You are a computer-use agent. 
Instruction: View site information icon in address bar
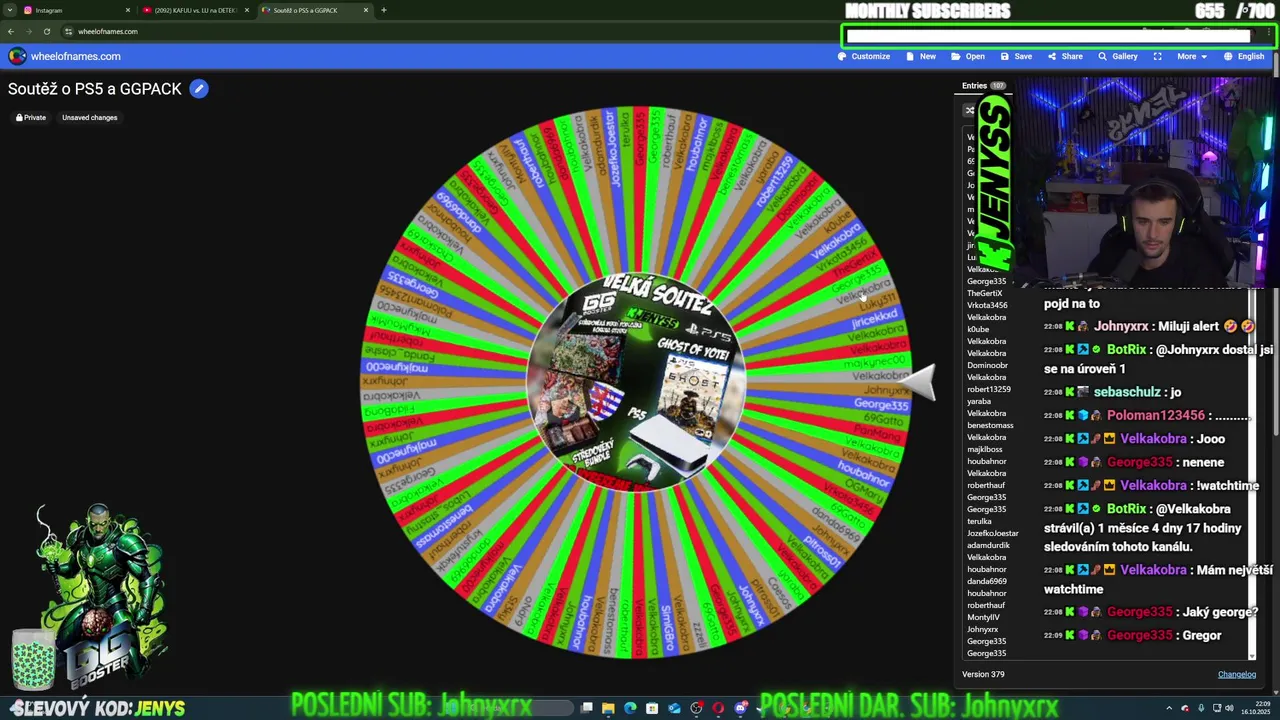(x=68, y=31)
